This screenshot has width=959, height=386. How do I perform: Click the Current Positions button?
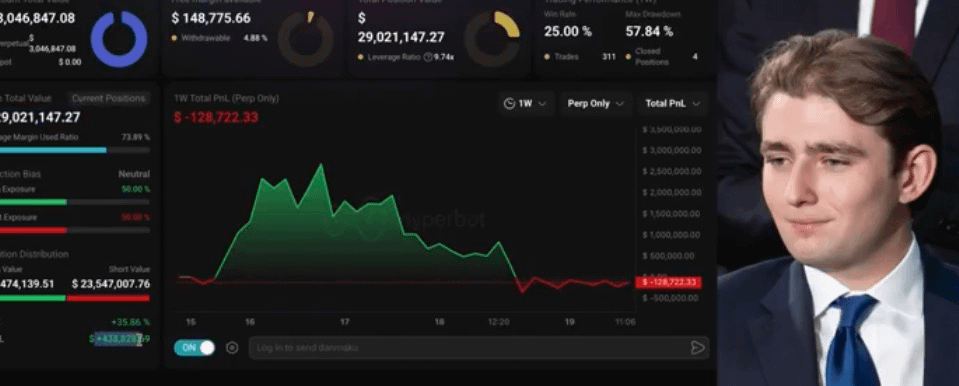pos(108,98)
